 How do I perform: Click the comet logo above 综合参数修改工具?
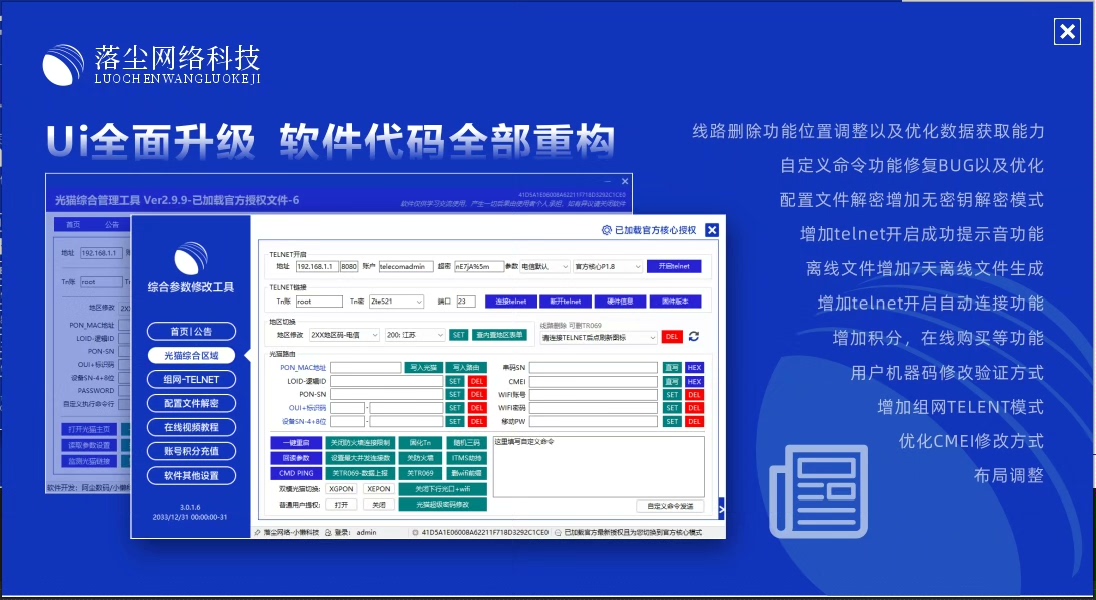[x=191, y=258]
